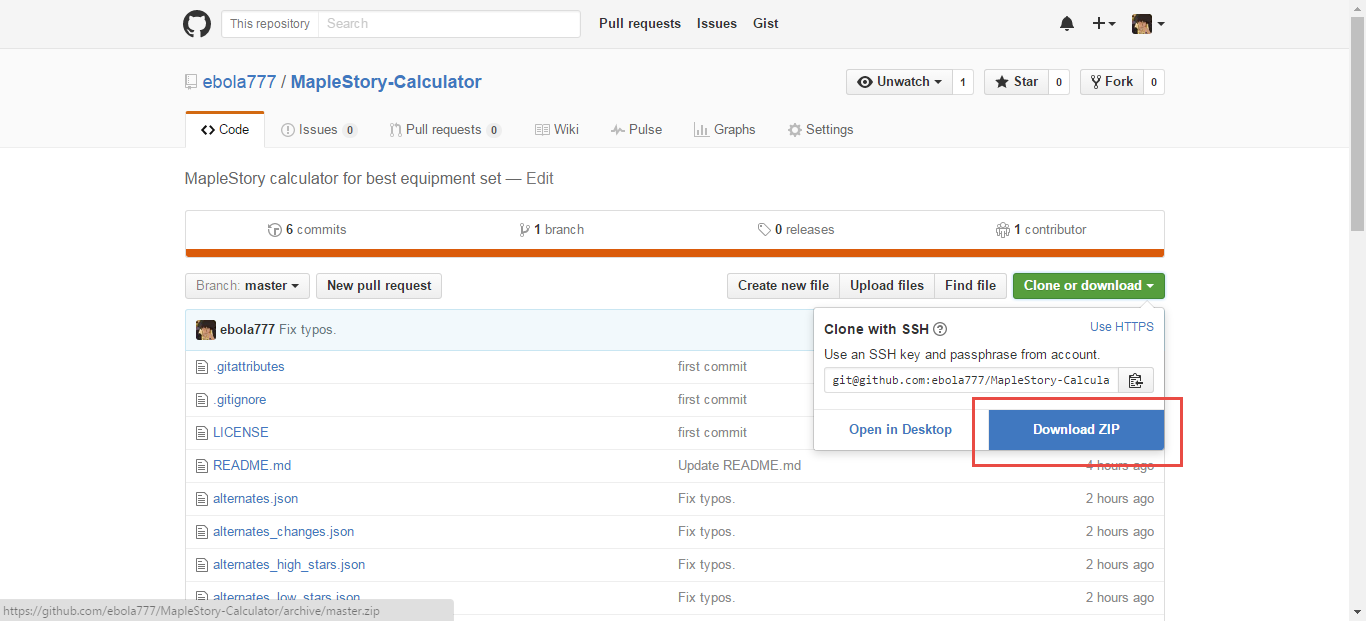Open the user avatar menu

coord(1148,24)
